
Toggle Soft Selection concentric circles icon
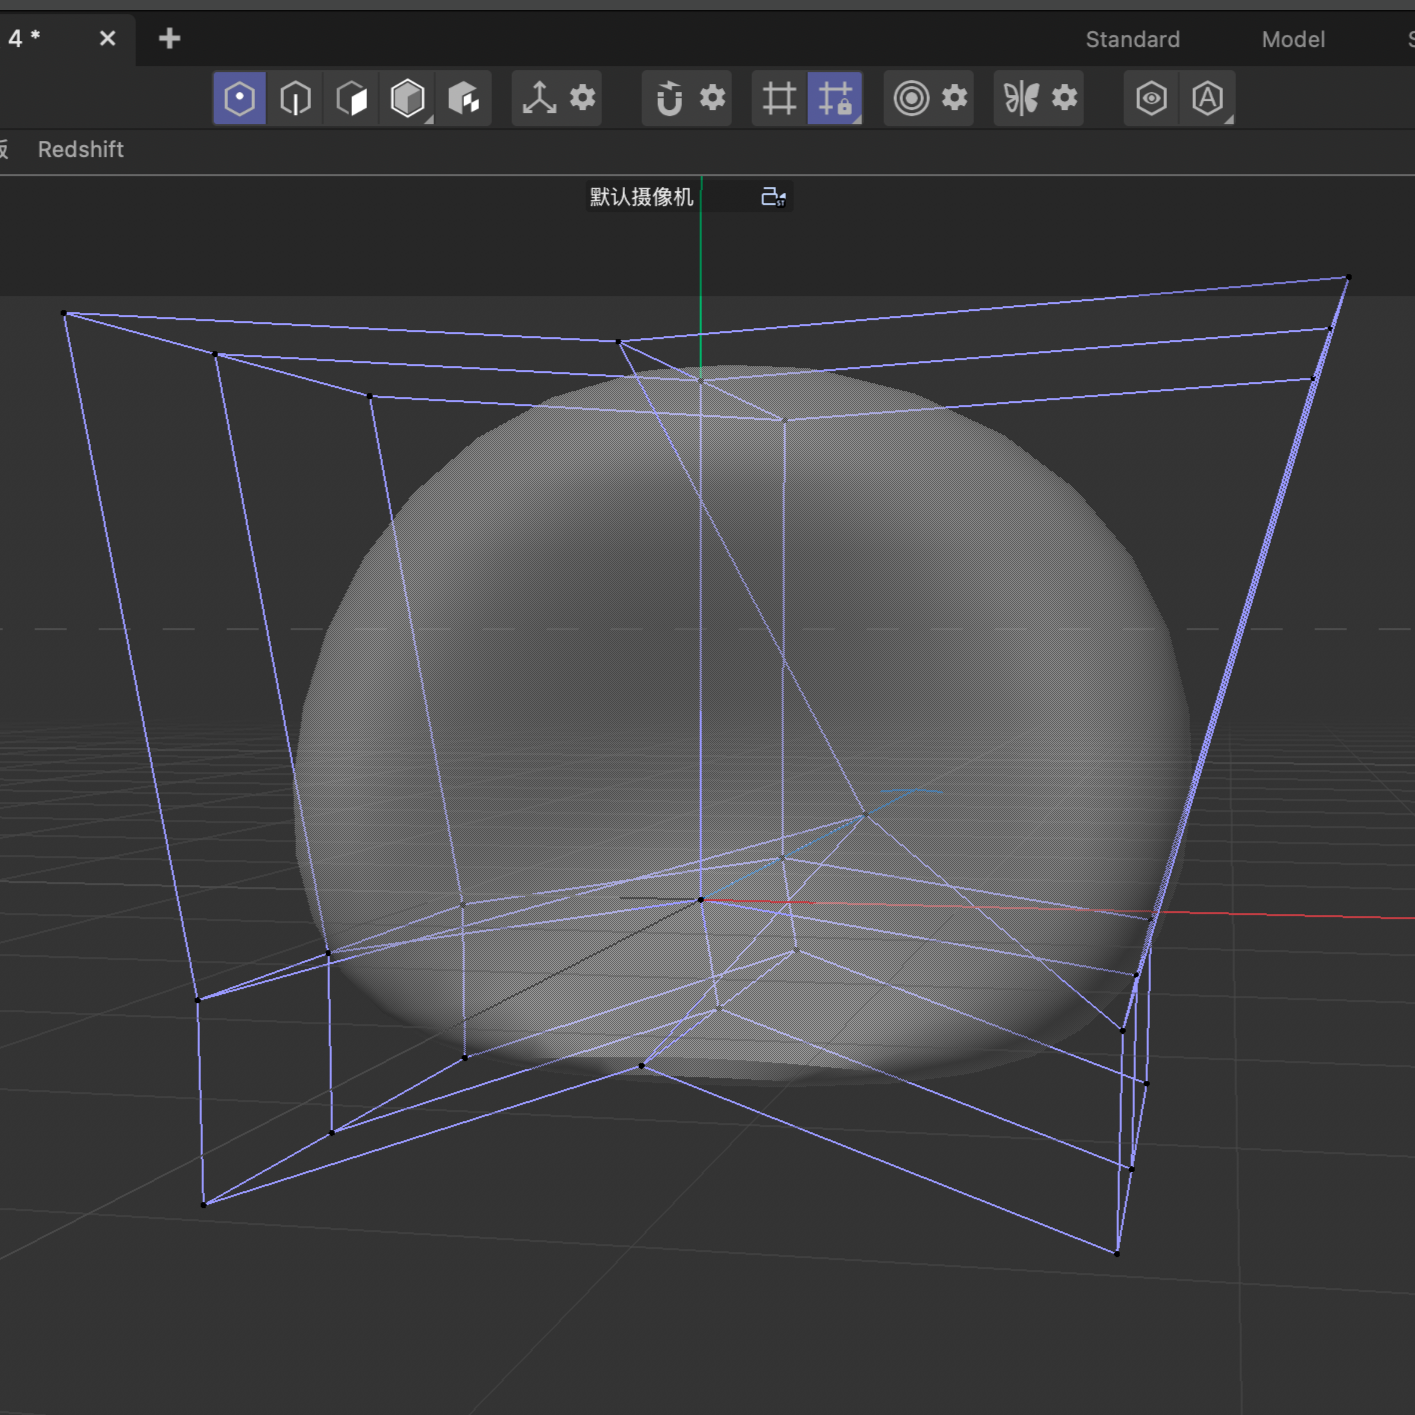pyautogui.click(x=911, y=98)
